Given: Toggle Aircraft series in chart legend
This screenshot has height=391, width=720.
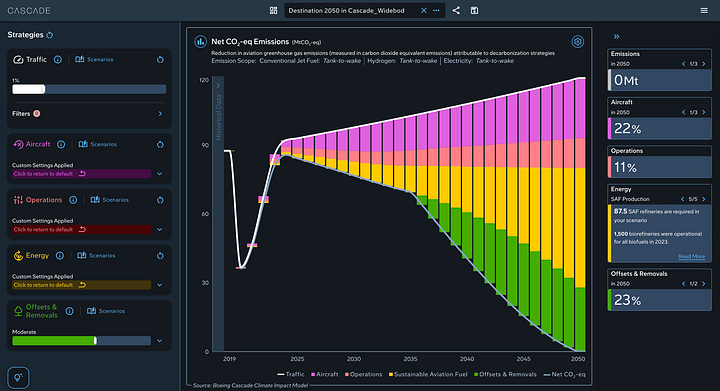Looking at the screenshot, I should click(x=325, y=374).
